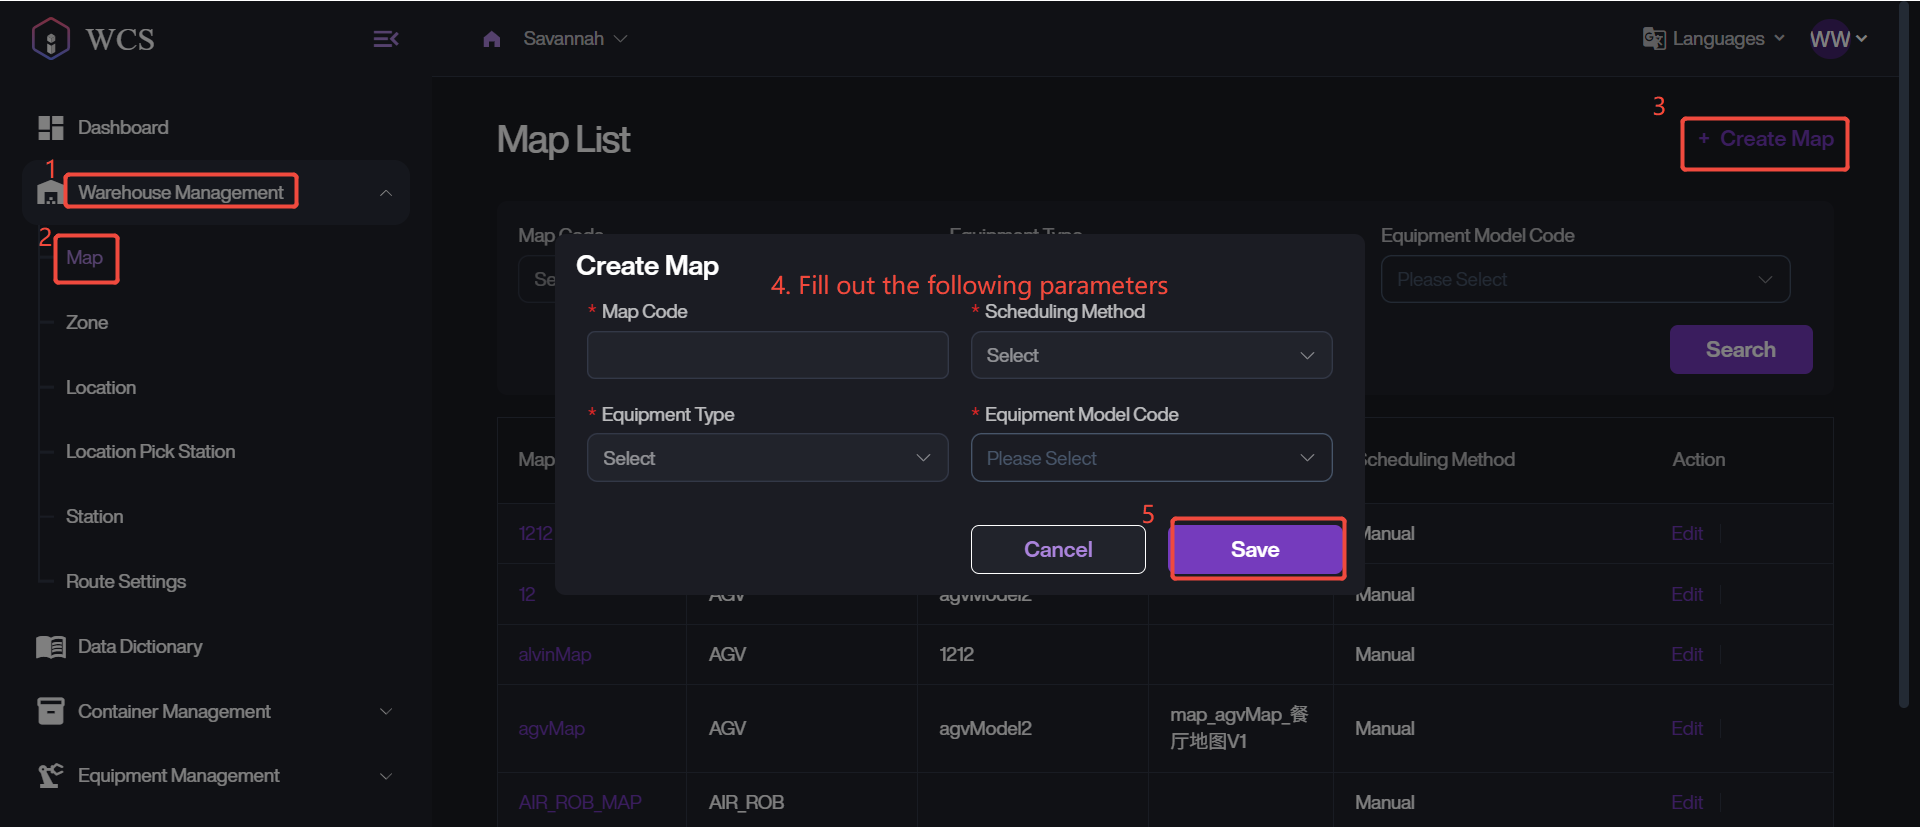Collapse sidebar with the menu fold icon

386,39
